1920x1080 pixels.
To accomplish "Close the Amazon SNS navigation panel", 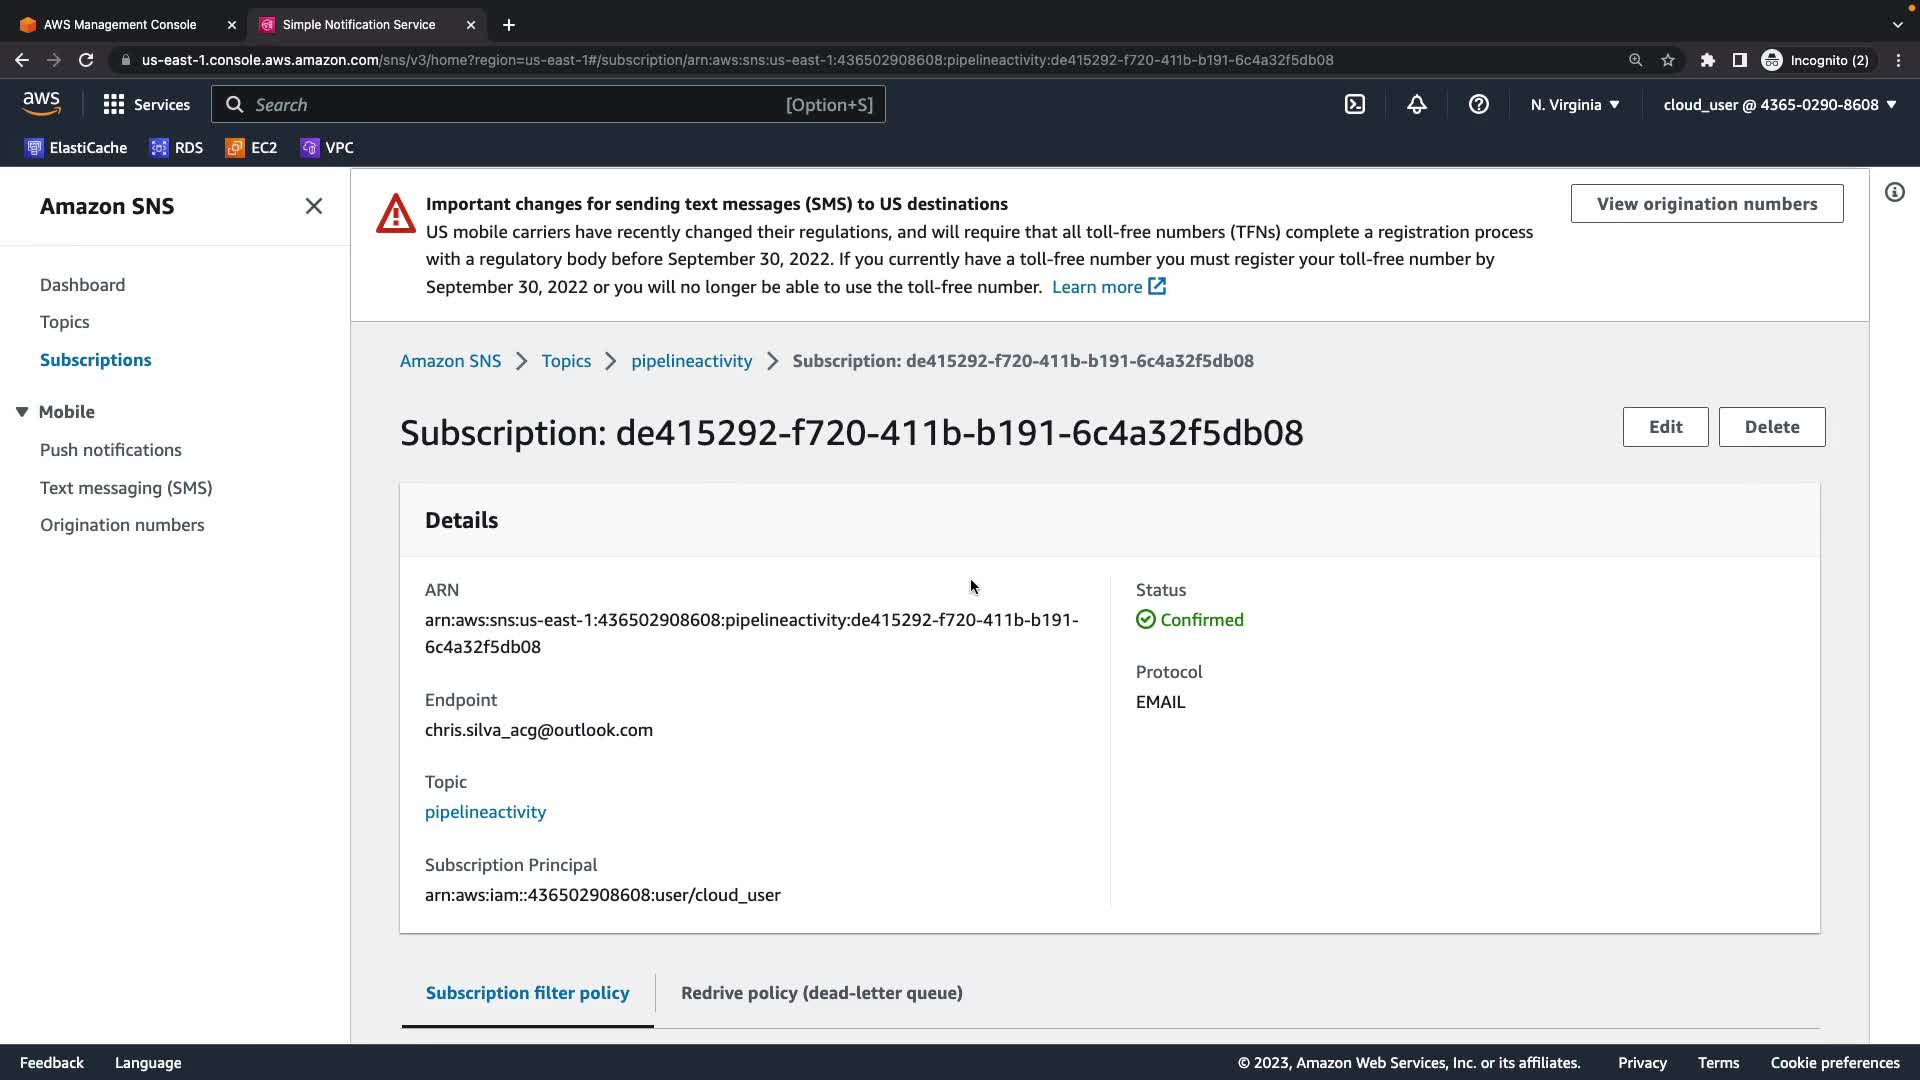I will point(314,206).
